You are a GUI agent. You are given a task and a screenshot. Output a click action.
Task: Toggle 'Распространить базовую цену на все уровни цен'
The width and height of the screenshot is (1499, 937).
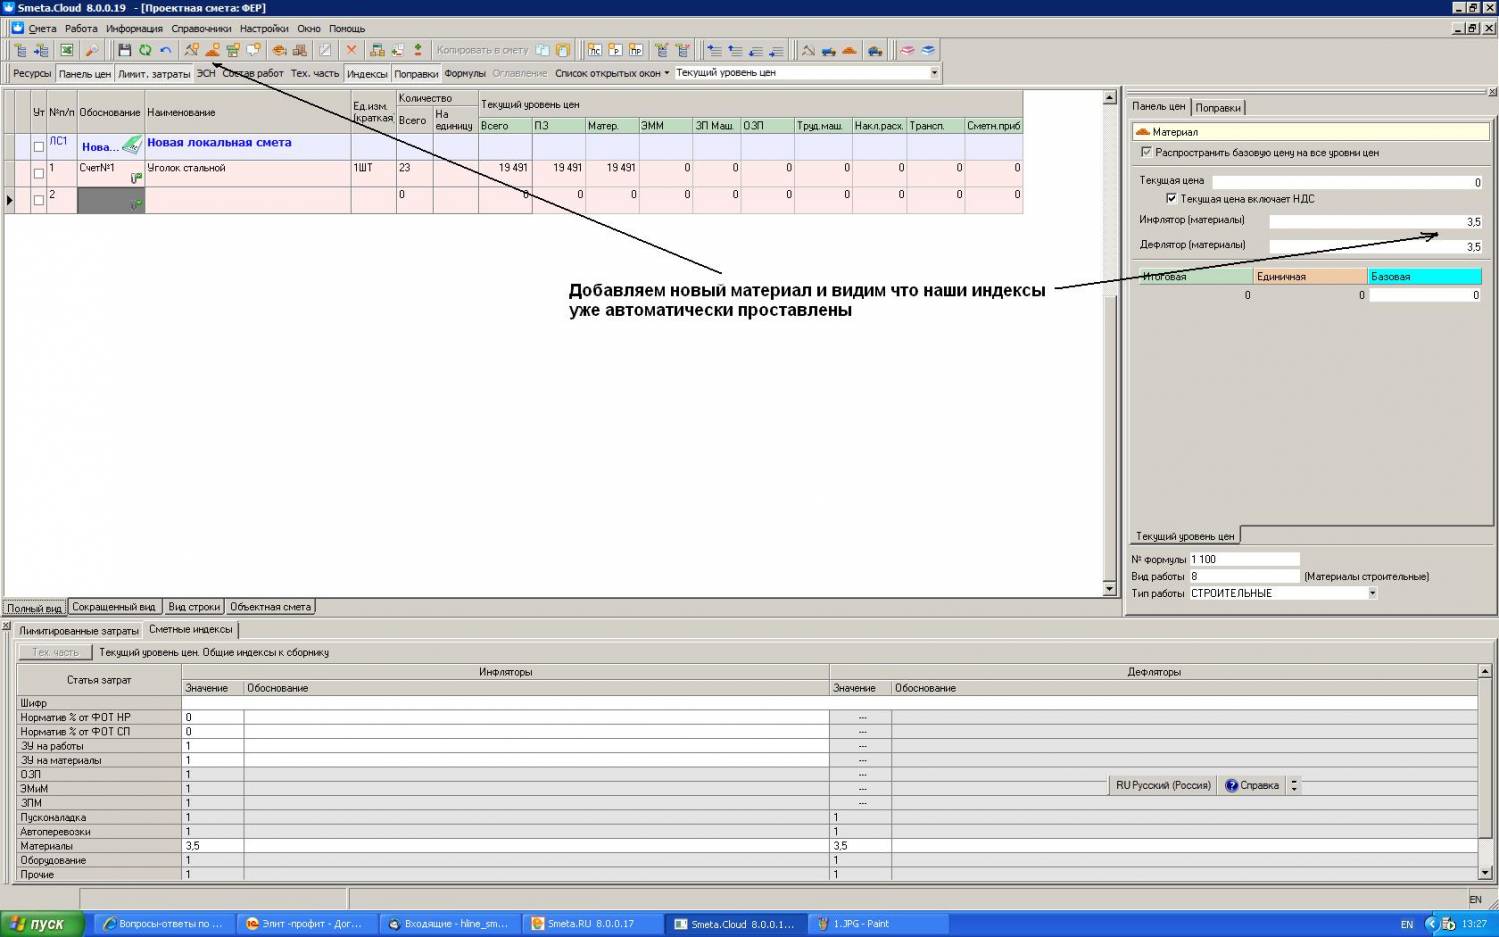tap(1146, 153)
